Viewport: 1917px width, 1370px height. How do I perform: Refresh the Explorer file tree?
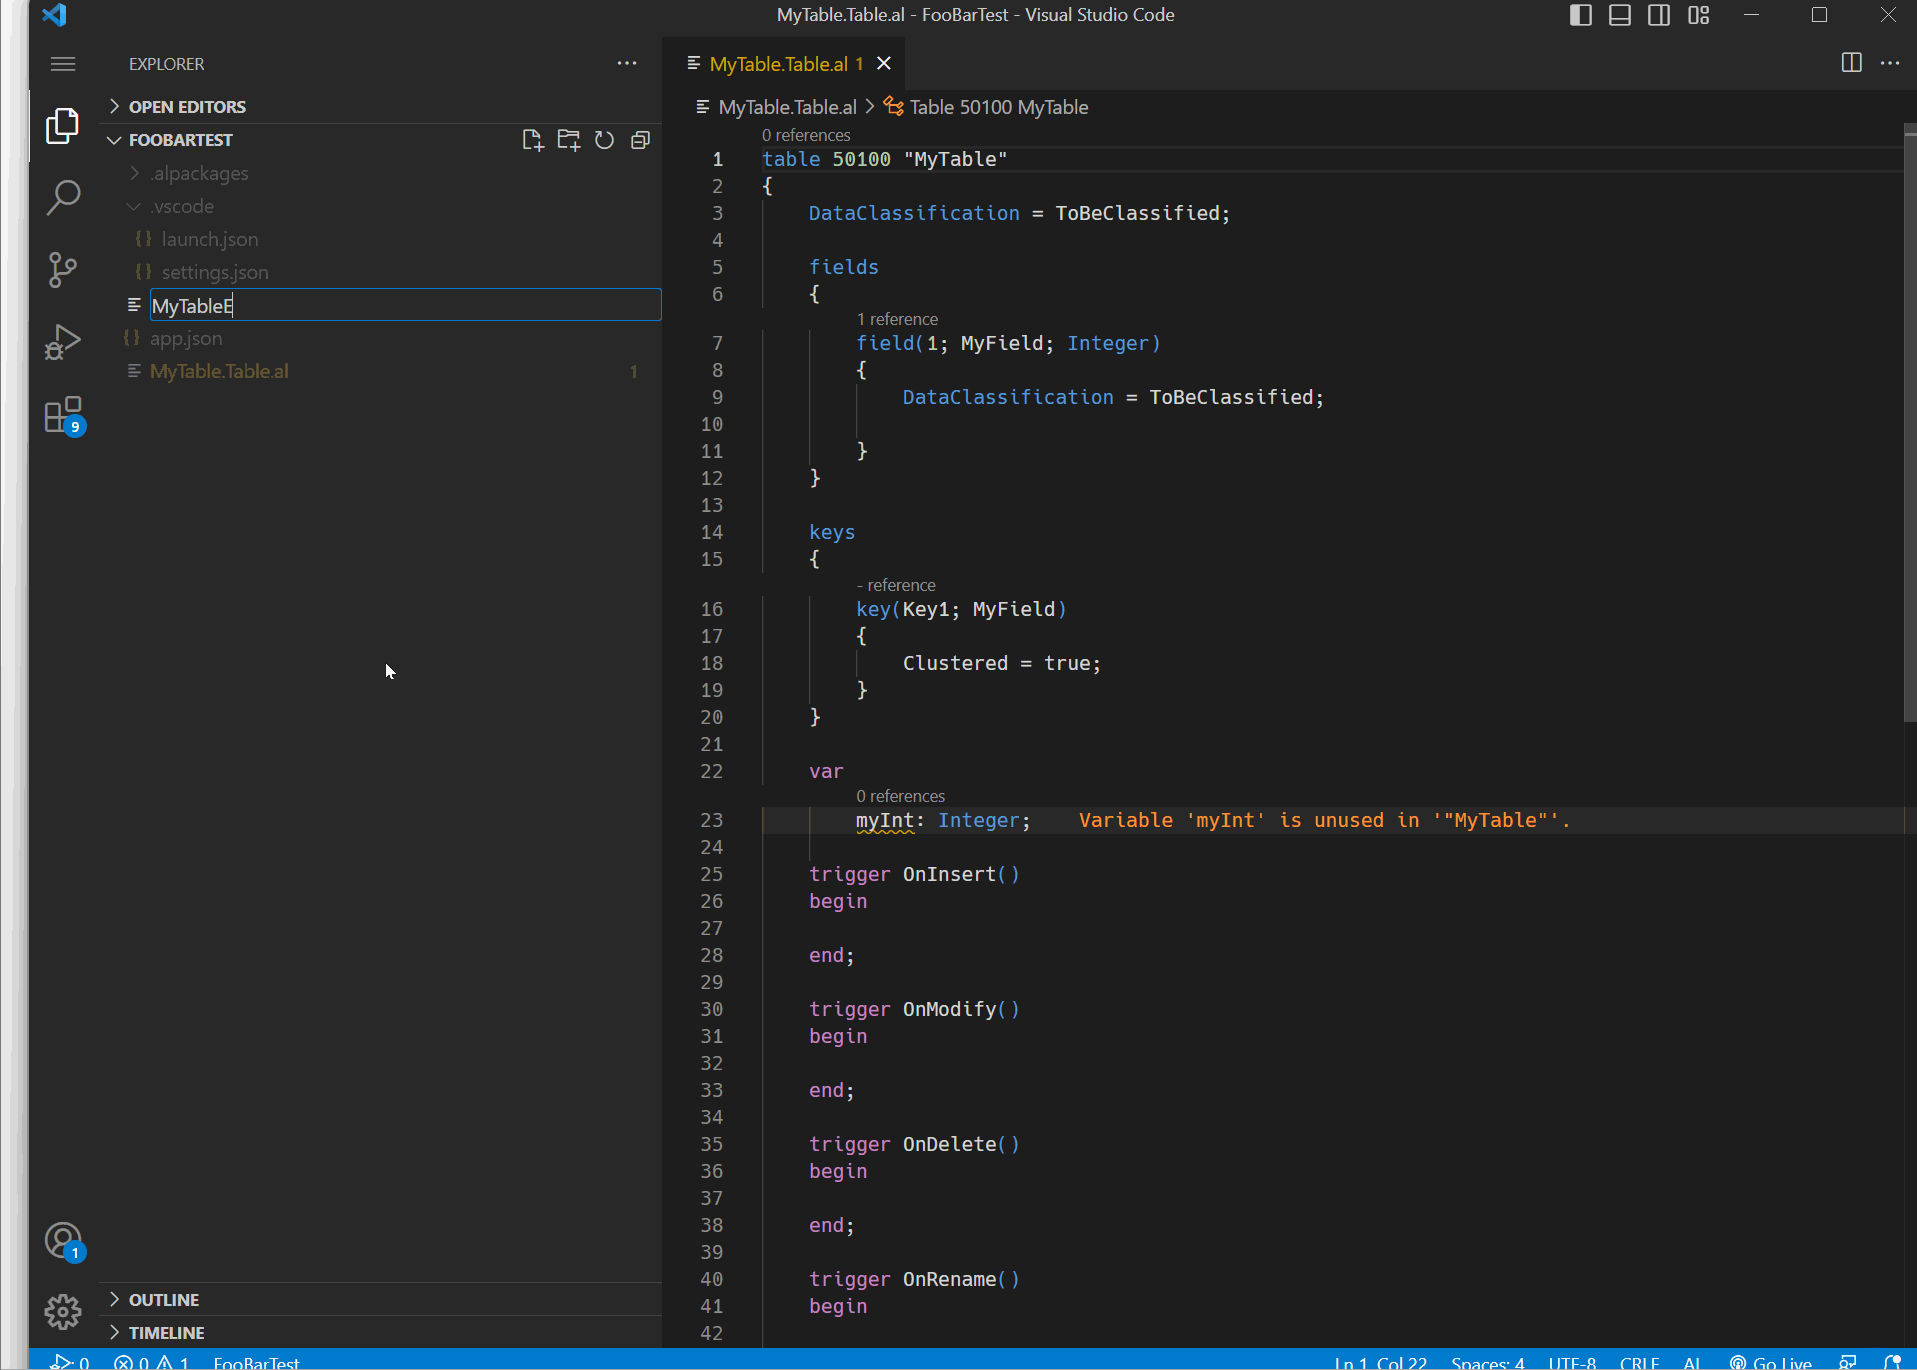[x=604, y=140]
